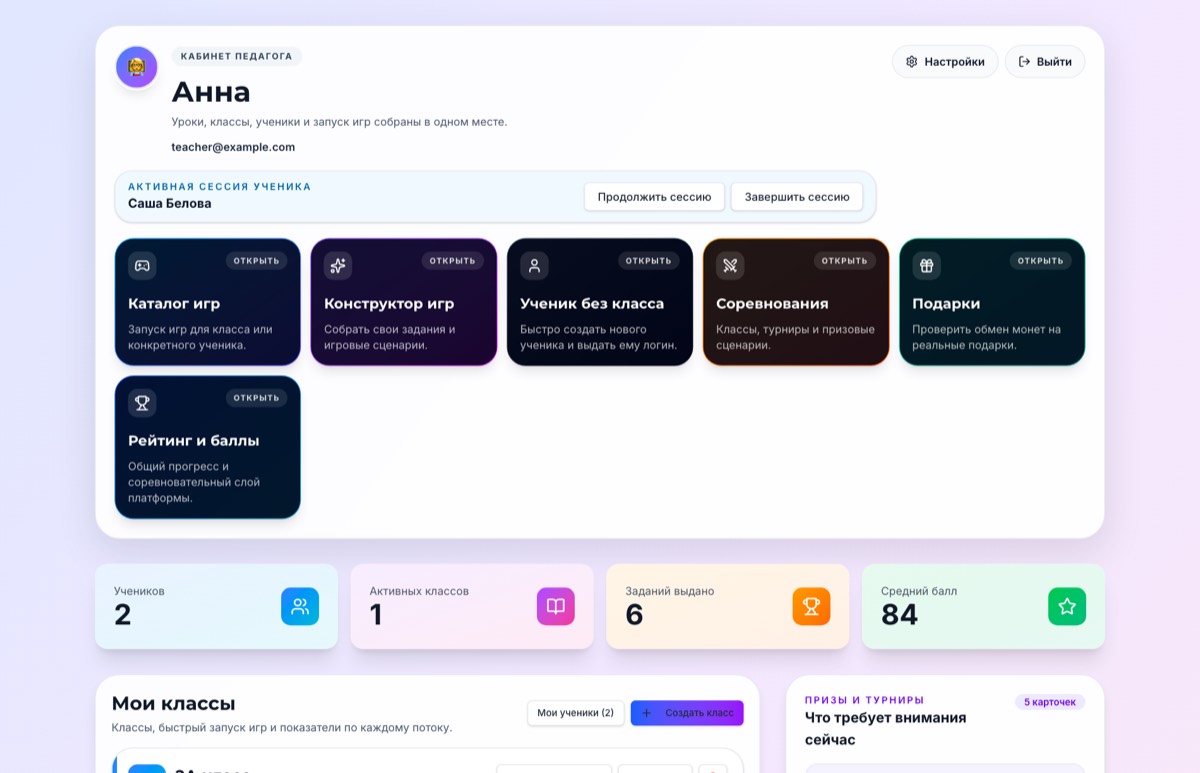Click Продолжить сессию for Саша Белова

(x=654, y=197)
